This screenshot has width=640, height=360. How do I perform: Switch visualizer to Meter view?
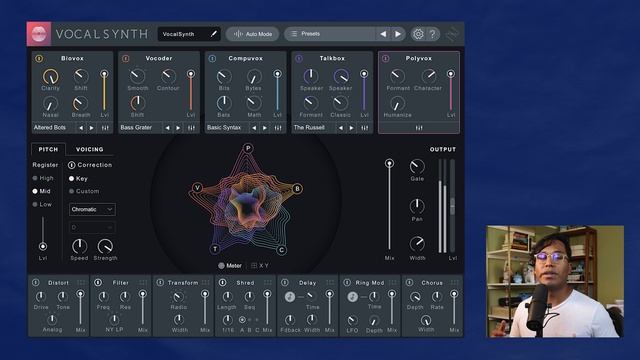pos(230,266)
